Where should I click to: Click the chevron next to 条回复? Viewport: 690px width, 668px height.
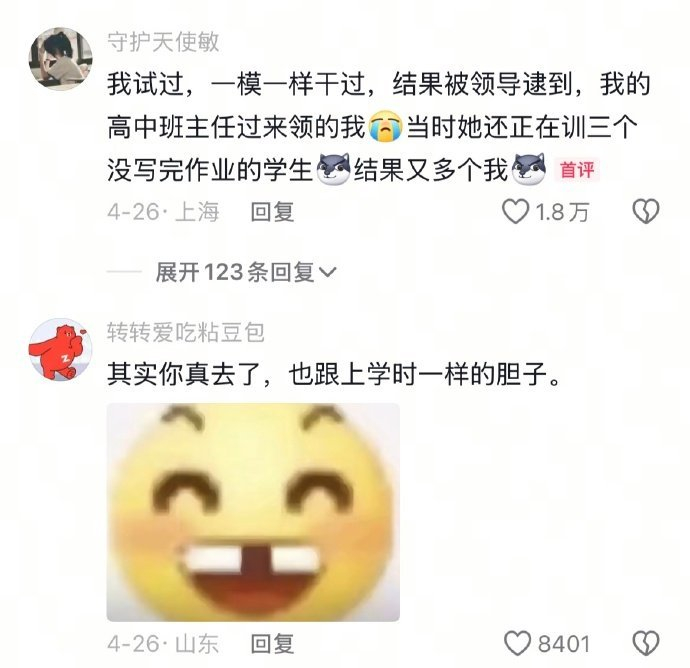tap(327, 273)
